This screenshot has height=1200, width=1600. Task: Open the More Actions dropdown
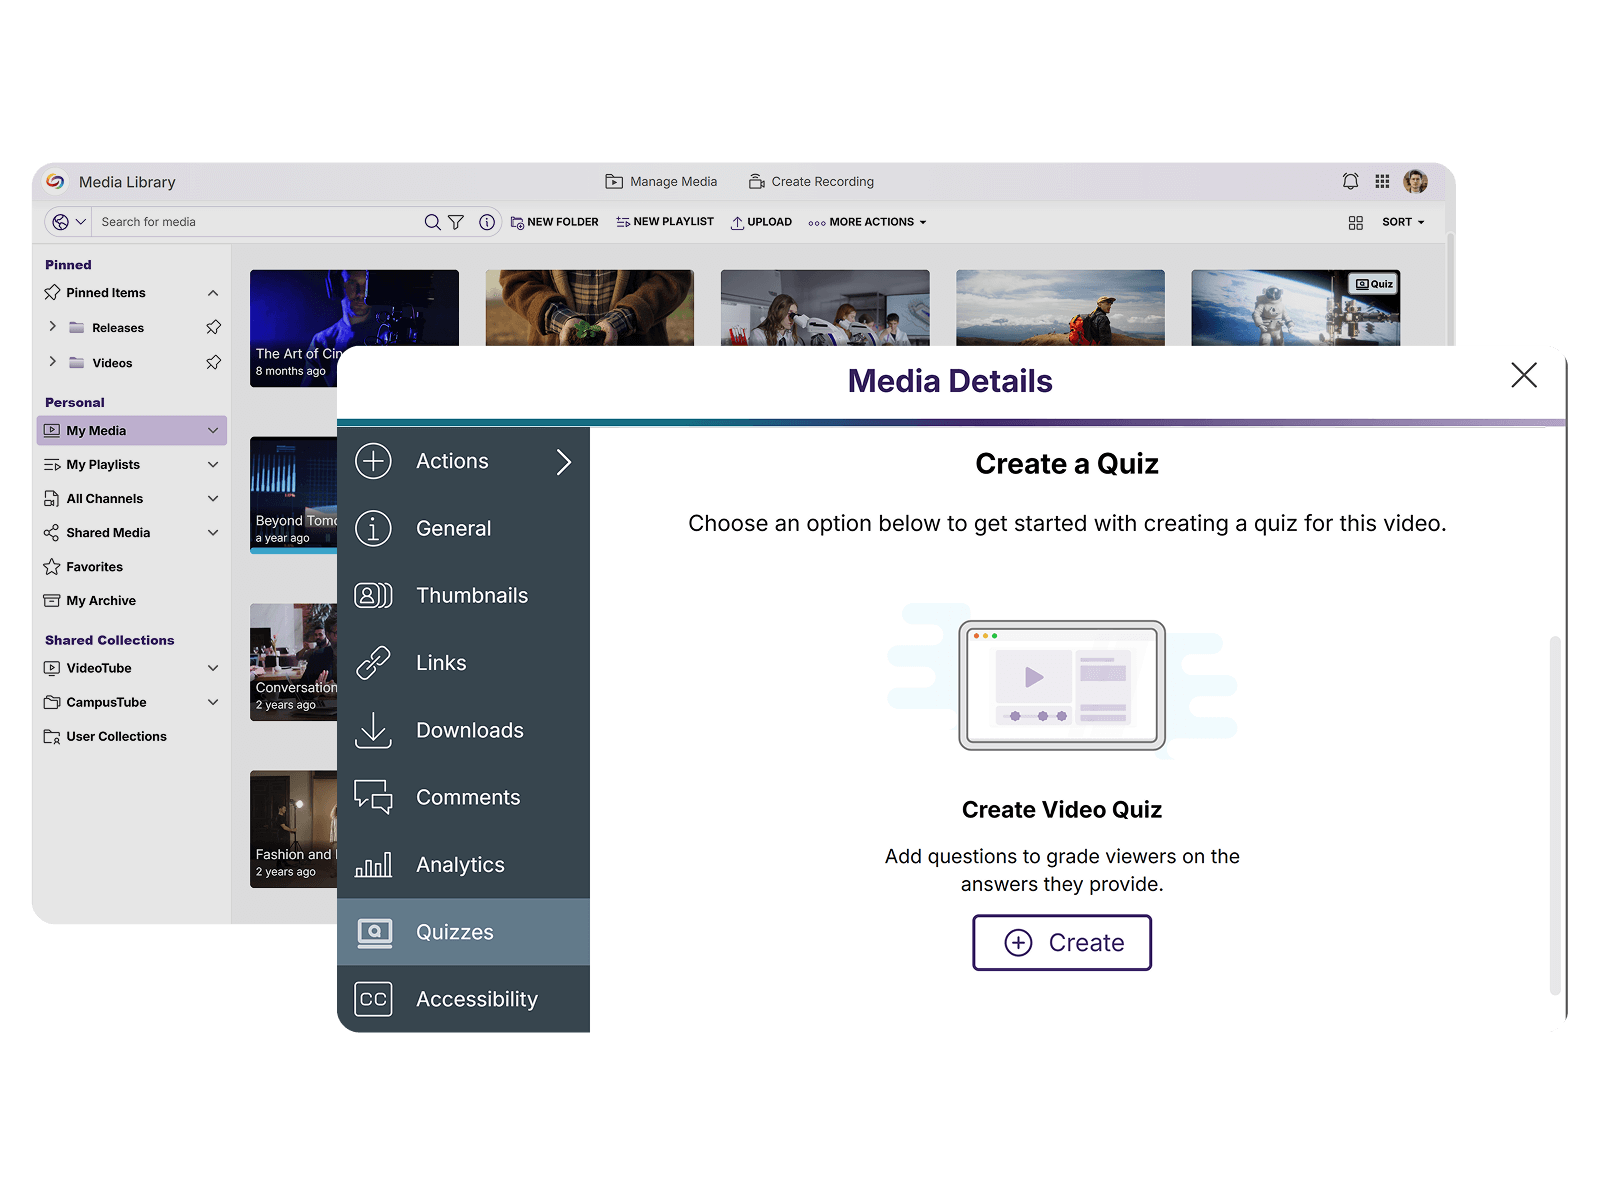[868, 222]
